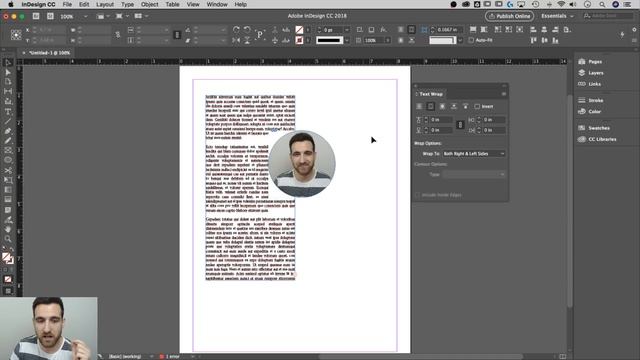The height and width of the screenshot is (360, 640).
Task: Open the Apple menu
Action: tap(11, 4)
